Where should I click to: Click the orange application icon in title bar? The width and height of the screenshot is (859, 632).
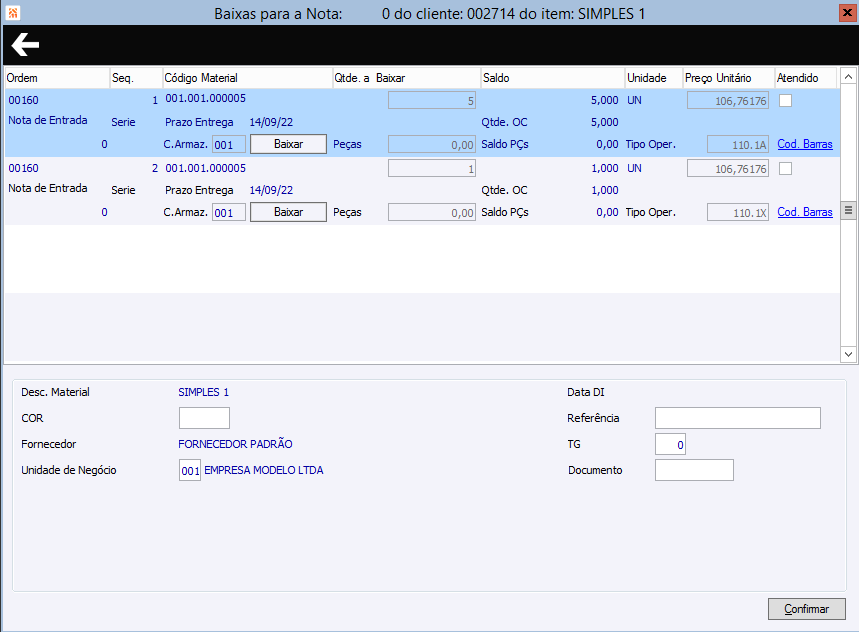13,13
